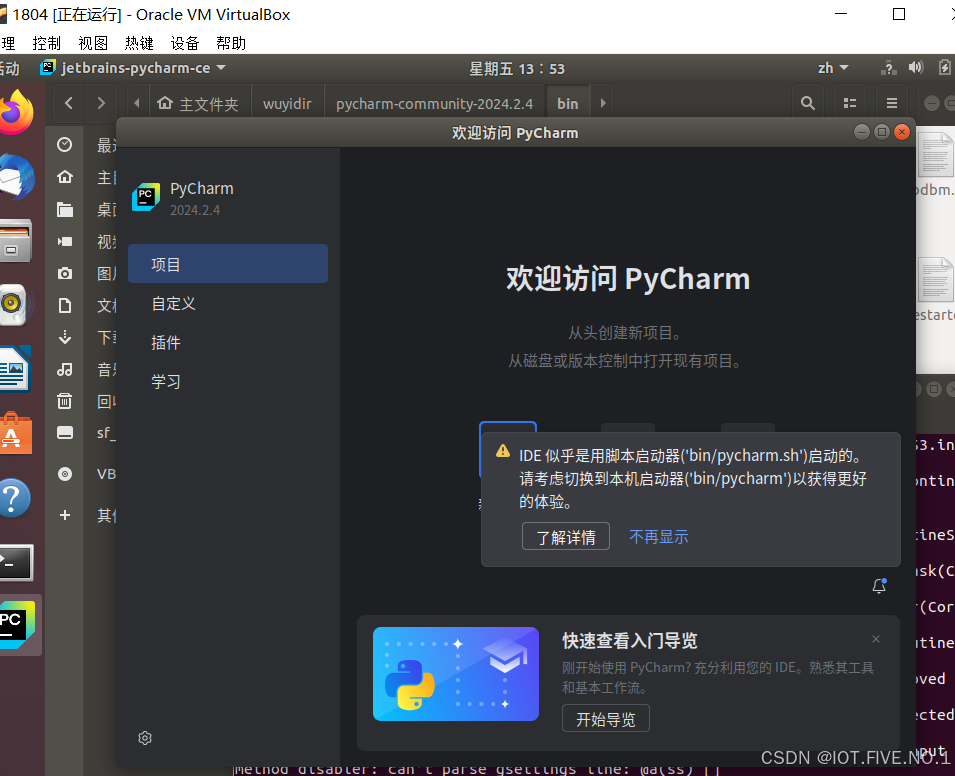Open file manager search icon
Viewport: 955px width, 776px height.
tap(808, 103)
